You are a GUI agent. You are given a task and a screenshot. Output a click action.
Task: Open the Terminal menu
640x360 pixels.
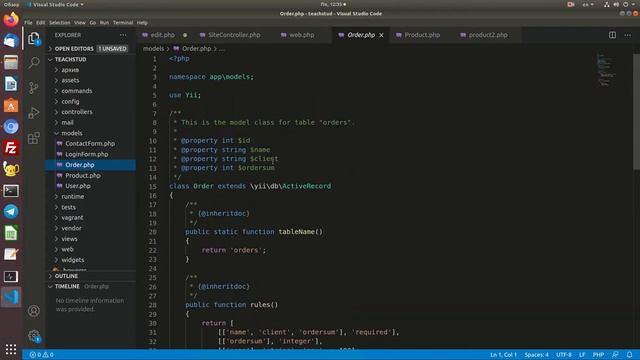[123, 23]
